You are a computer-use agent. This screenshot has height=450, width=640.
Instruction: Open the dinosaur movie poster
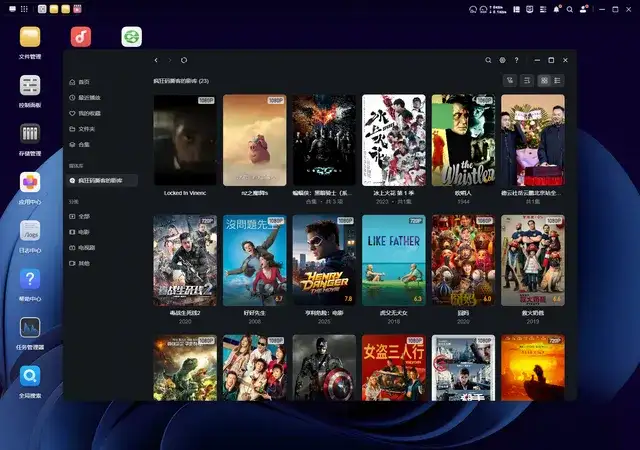pos(185,368)
